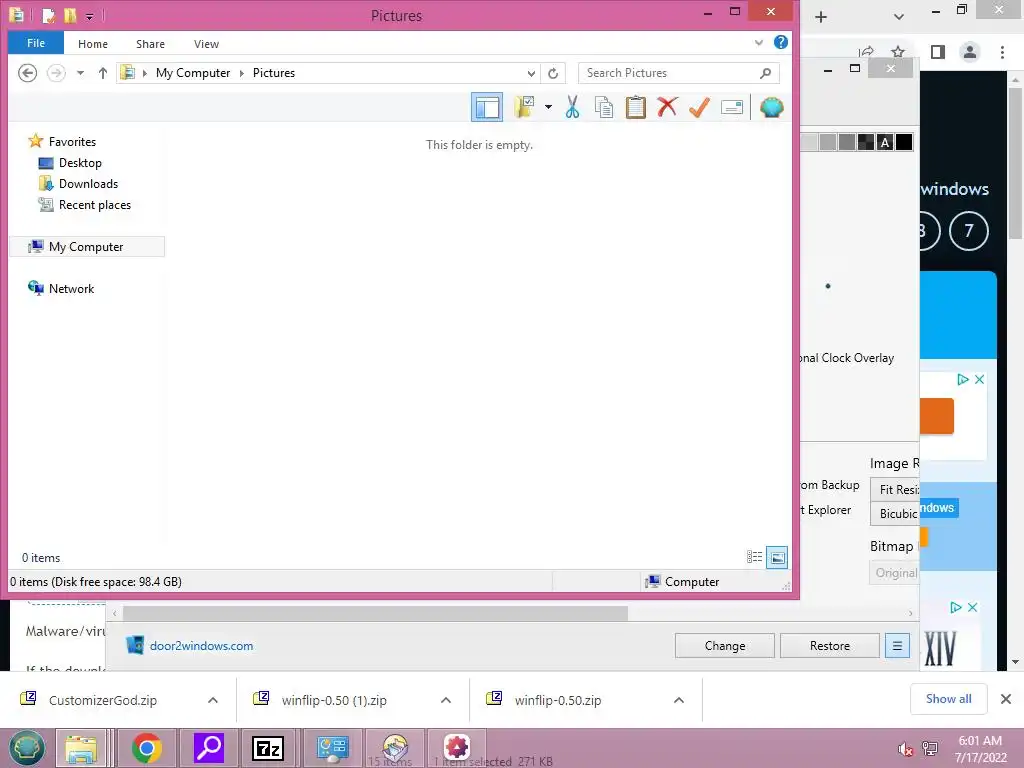
Task: Select the black color swatch
Action: tap(904, 142)
